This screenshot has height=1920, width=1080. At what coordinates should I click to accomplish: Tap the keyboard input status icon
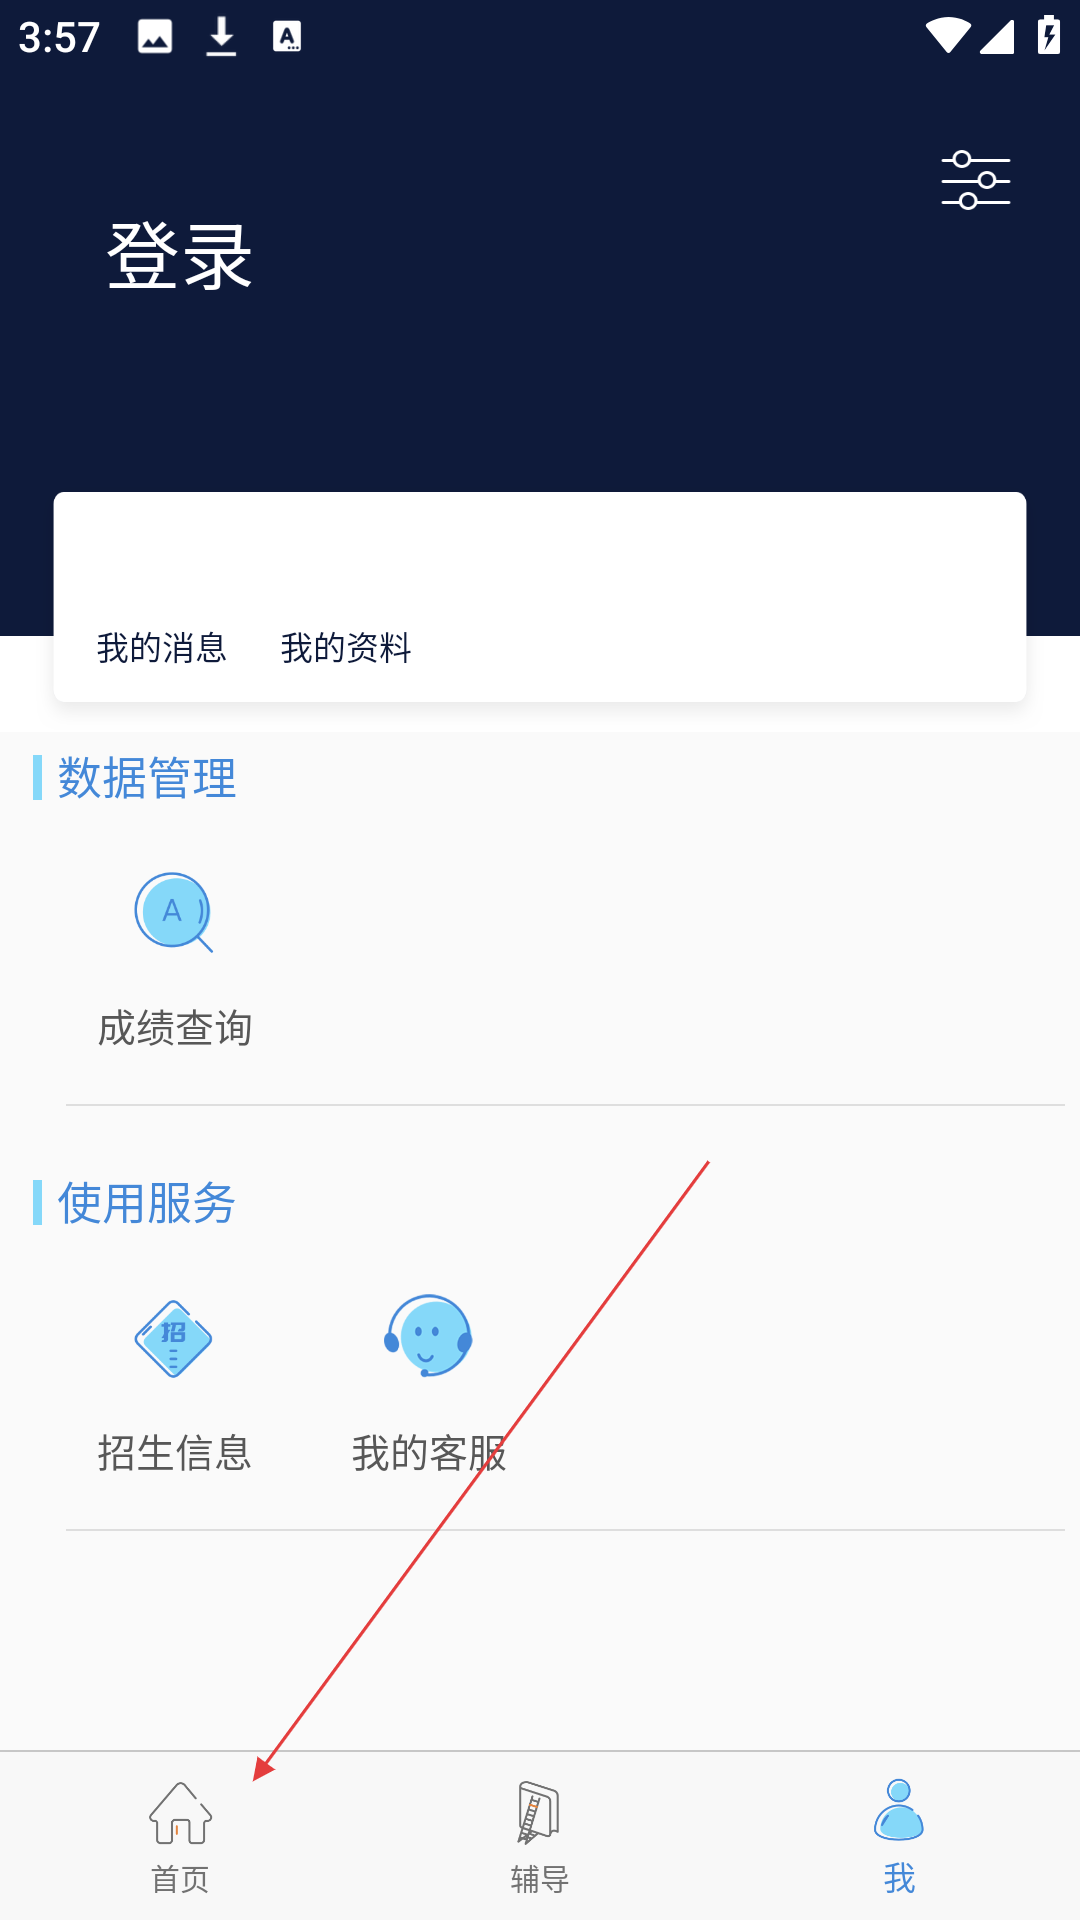(x=287, y=37)
